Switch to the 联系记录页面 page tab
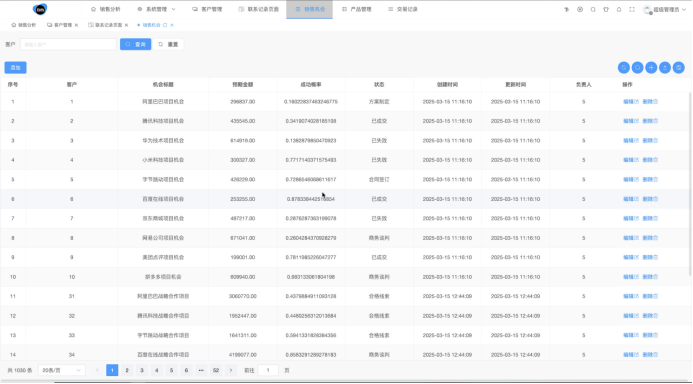Screen dimensions: 693x384 [x=105, y=25]
